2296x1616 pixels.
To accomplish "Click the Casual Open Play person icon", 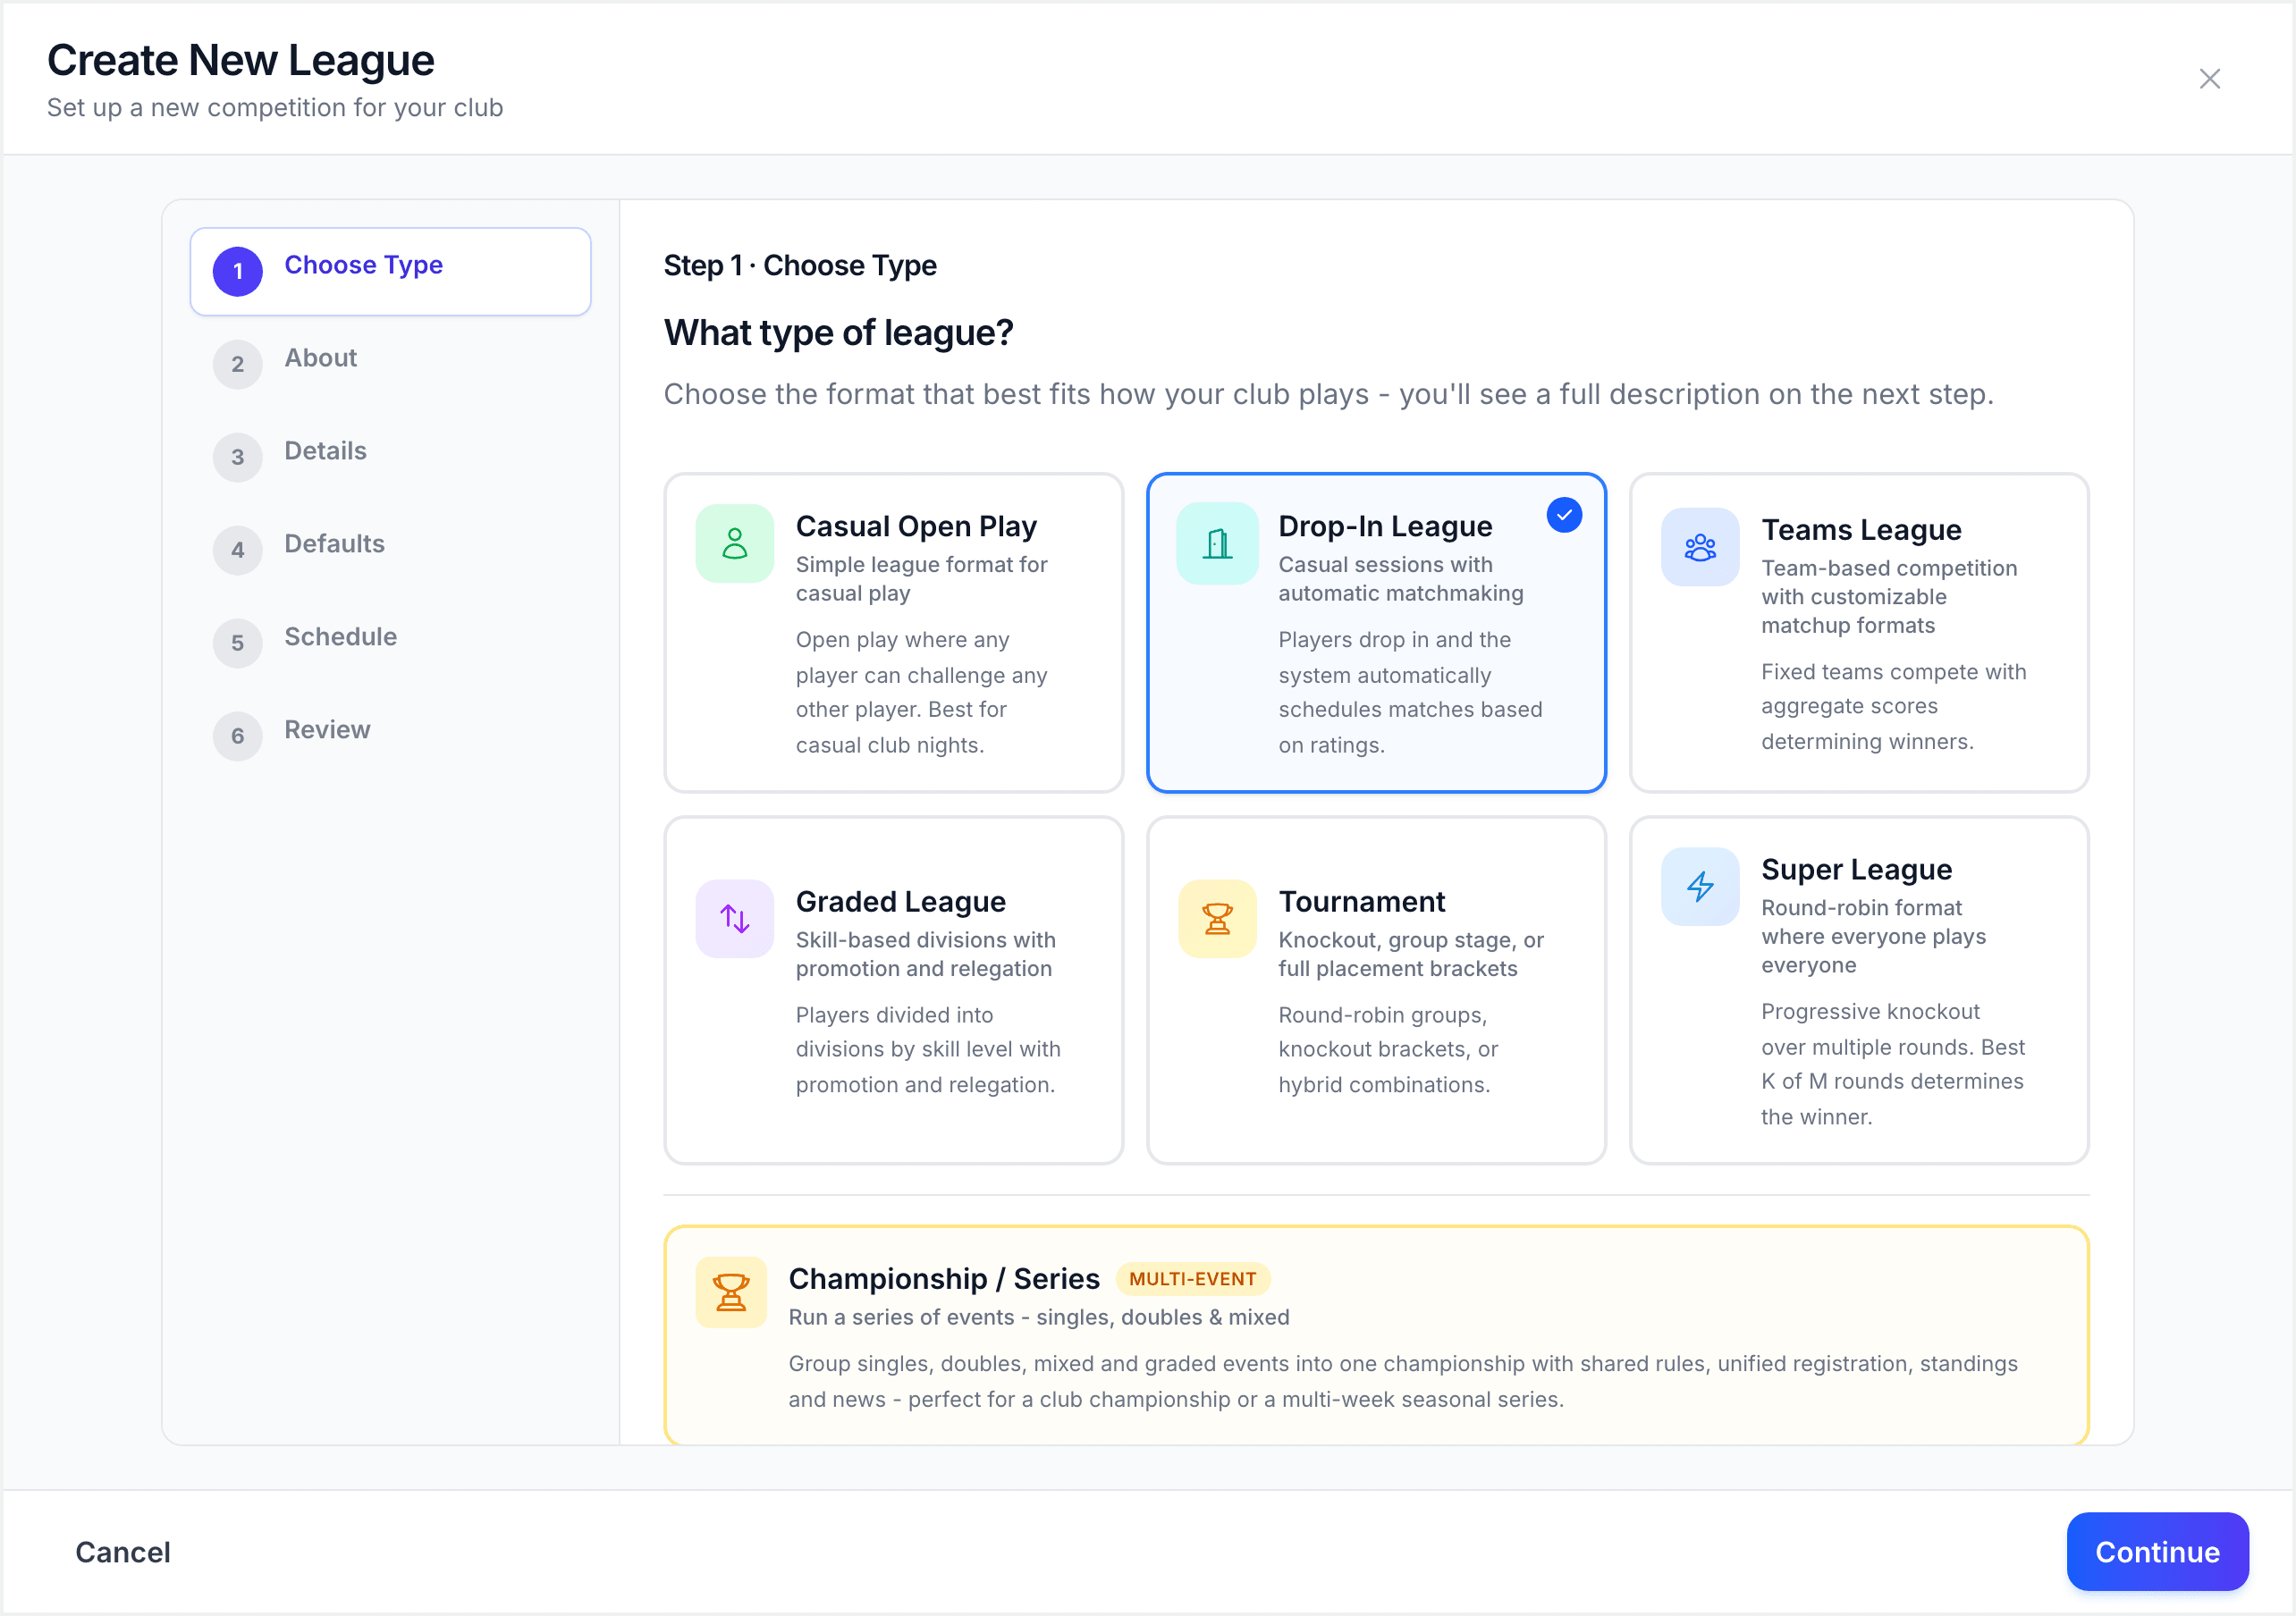I will click(734, 543).
